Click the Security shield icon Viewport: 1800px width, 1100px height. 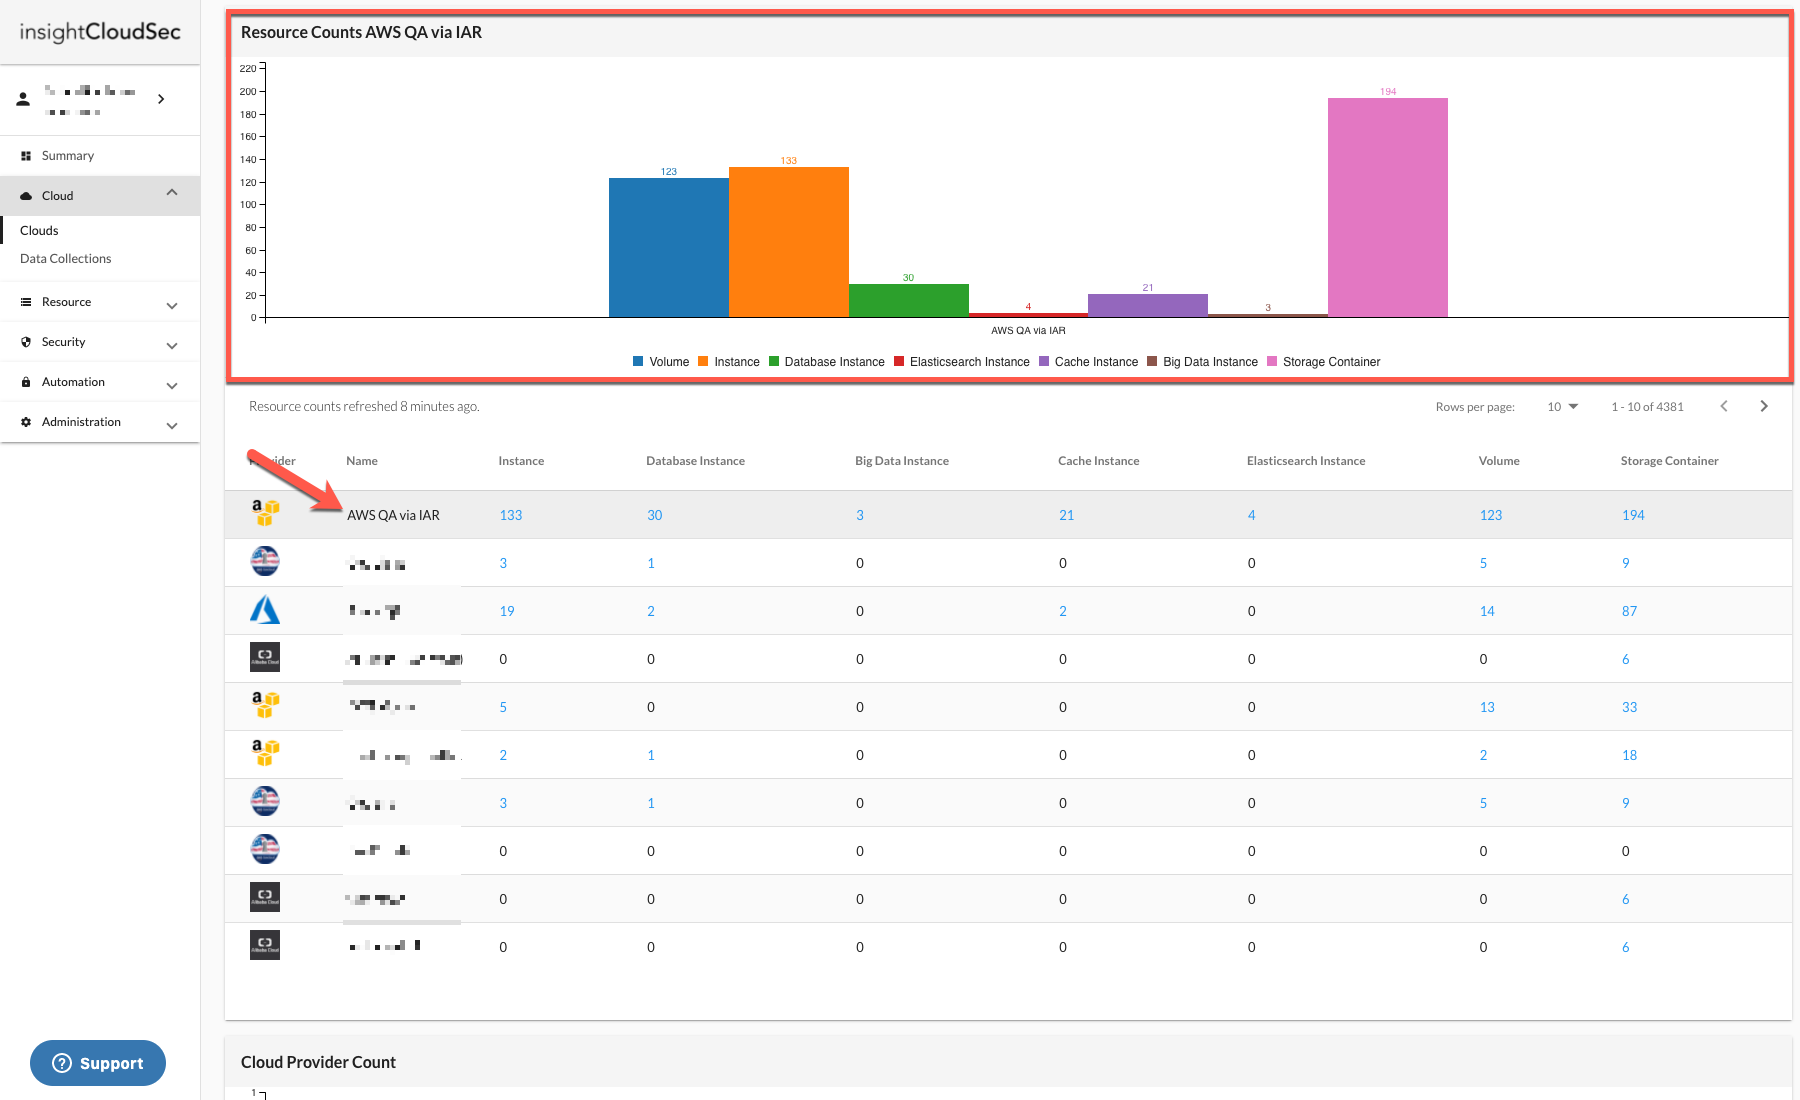(26, 342)
